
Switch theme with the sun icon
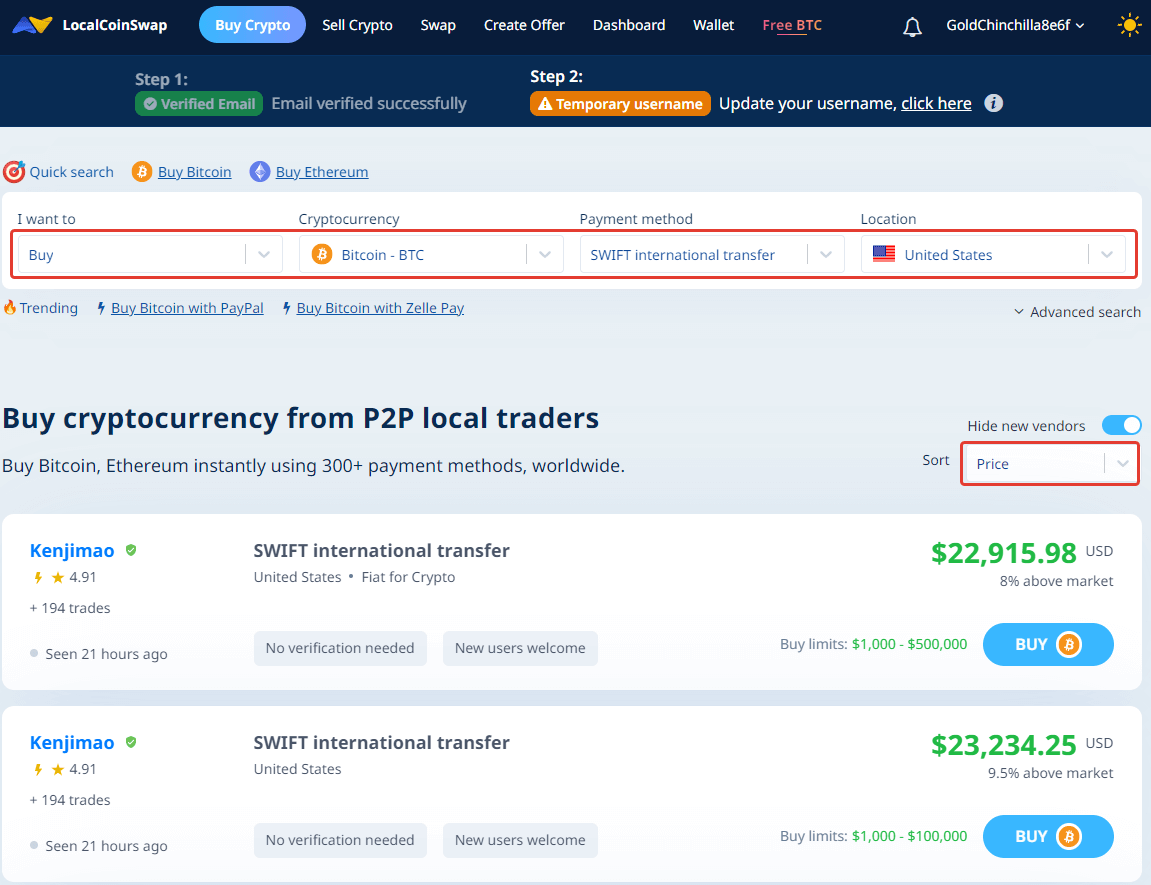tap(1129, 26)
